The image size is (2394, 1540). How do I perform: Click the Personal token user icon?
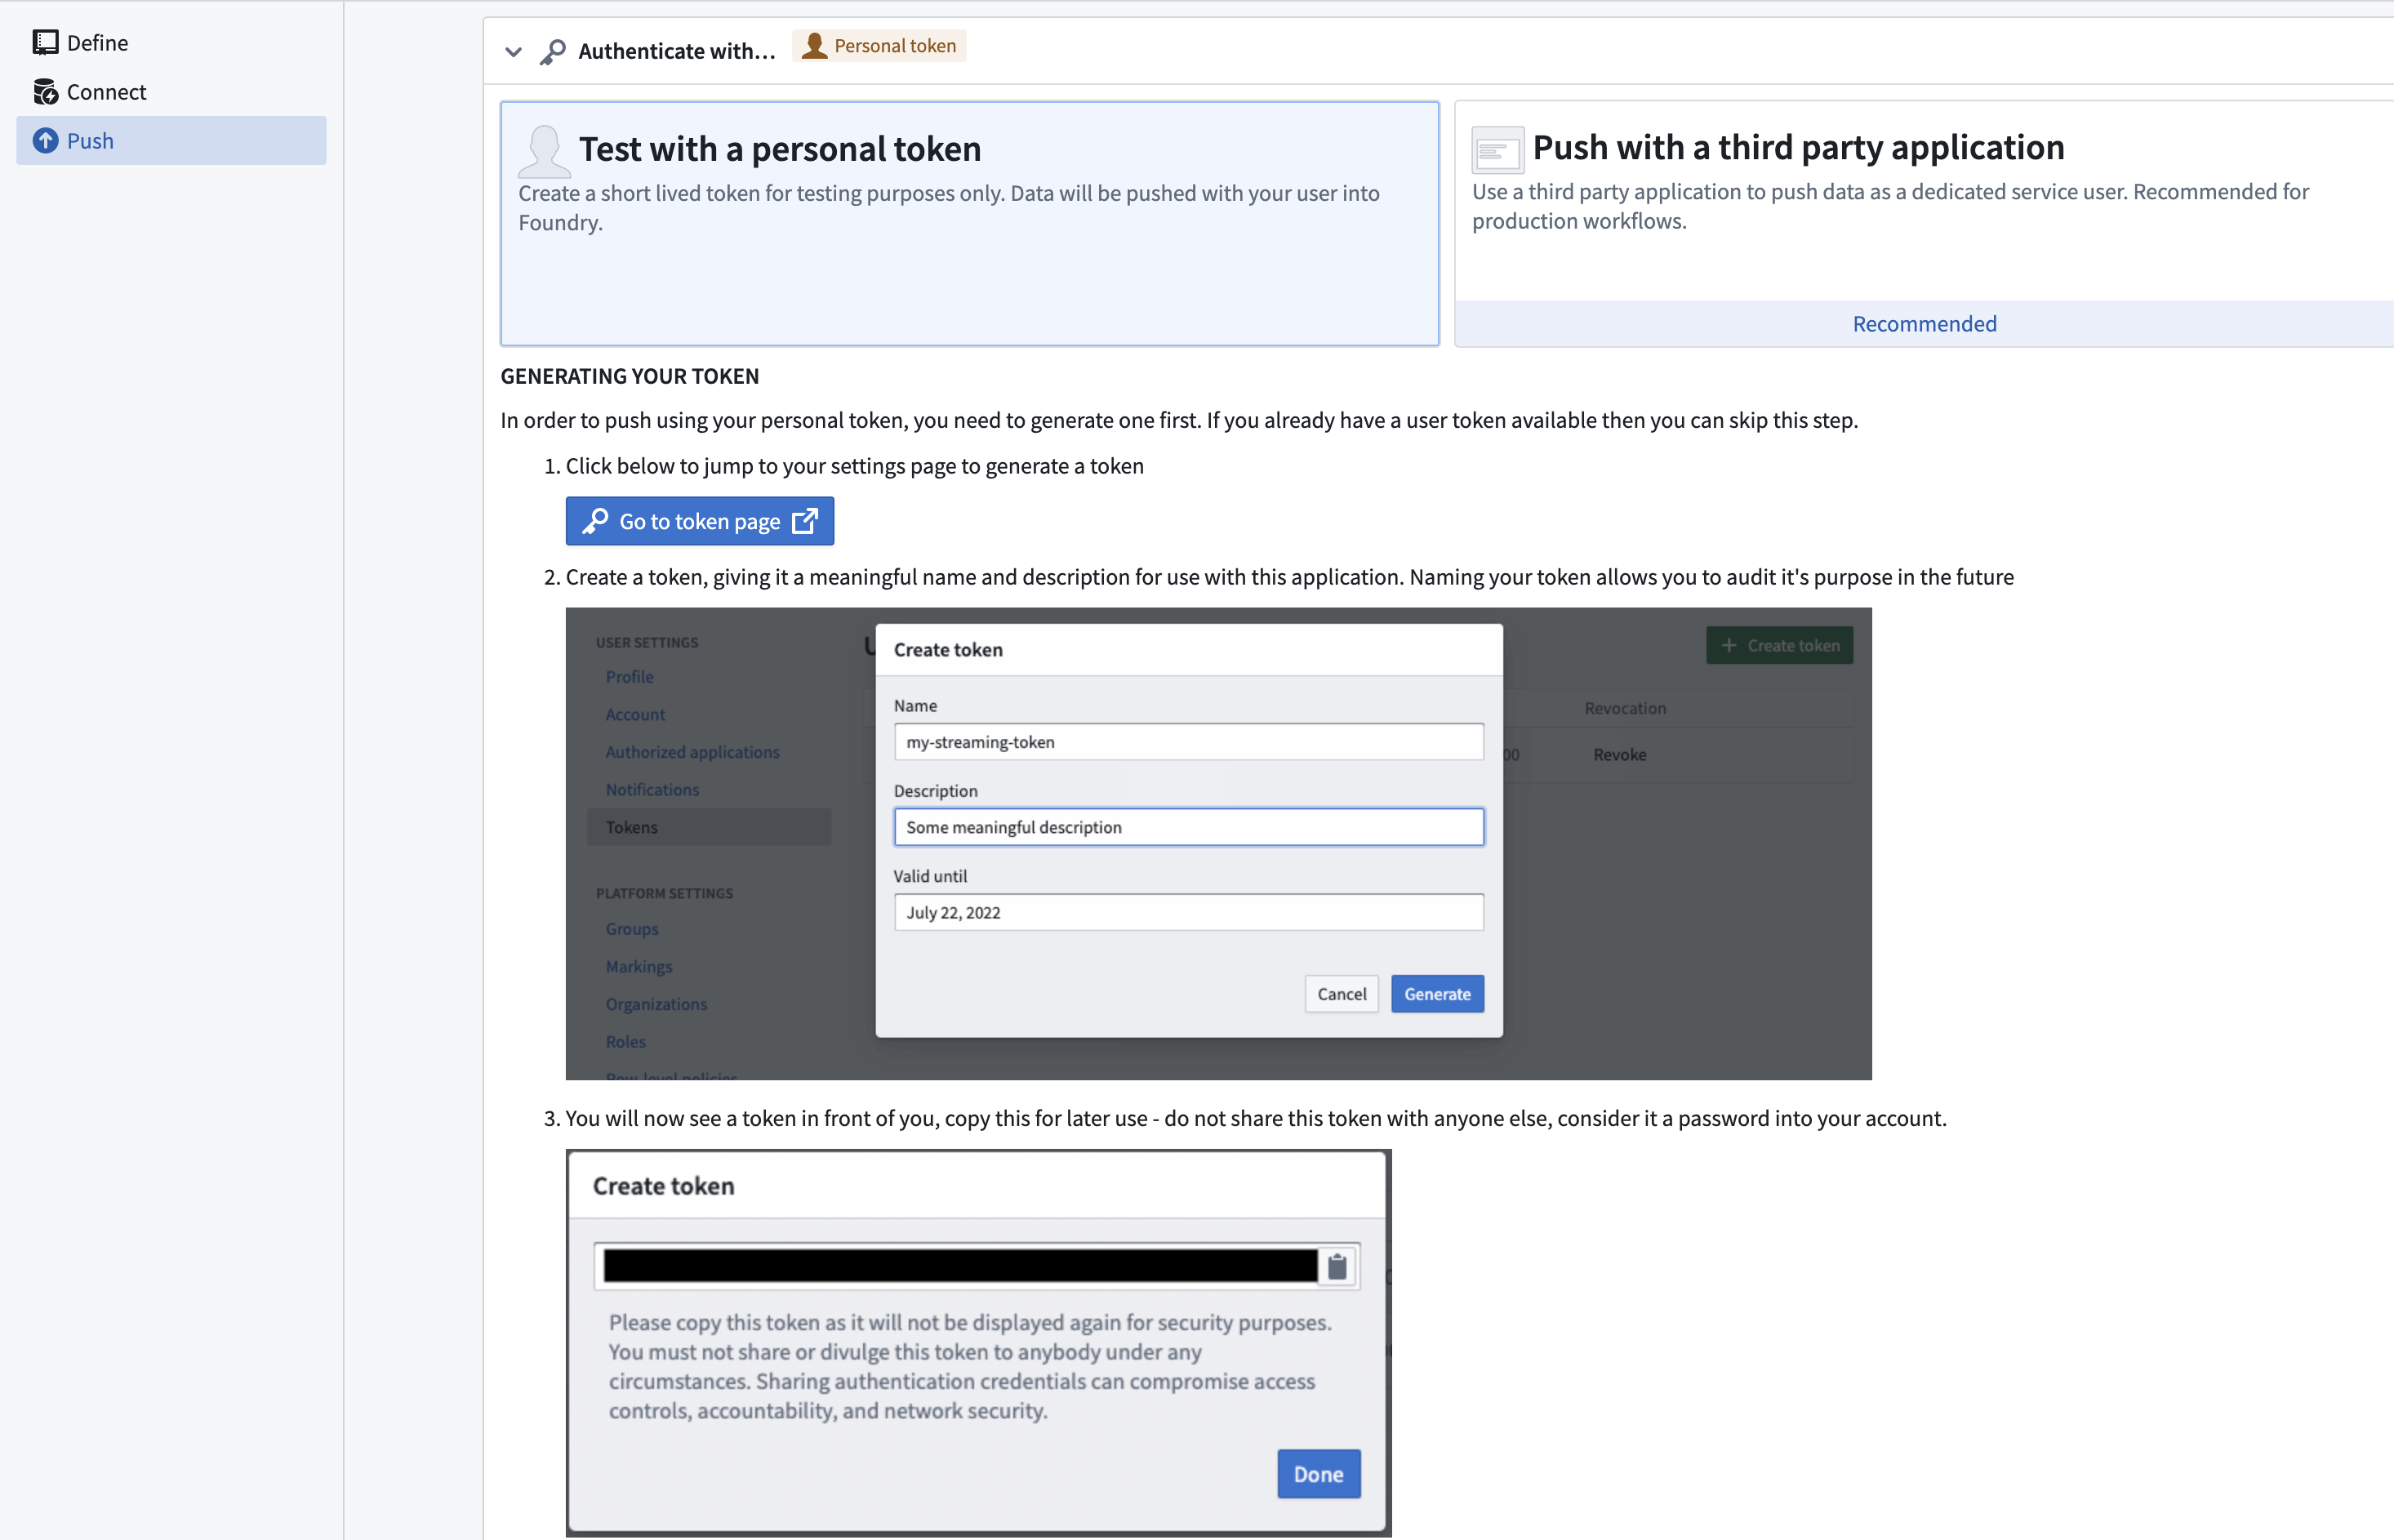tap(814, 45)
